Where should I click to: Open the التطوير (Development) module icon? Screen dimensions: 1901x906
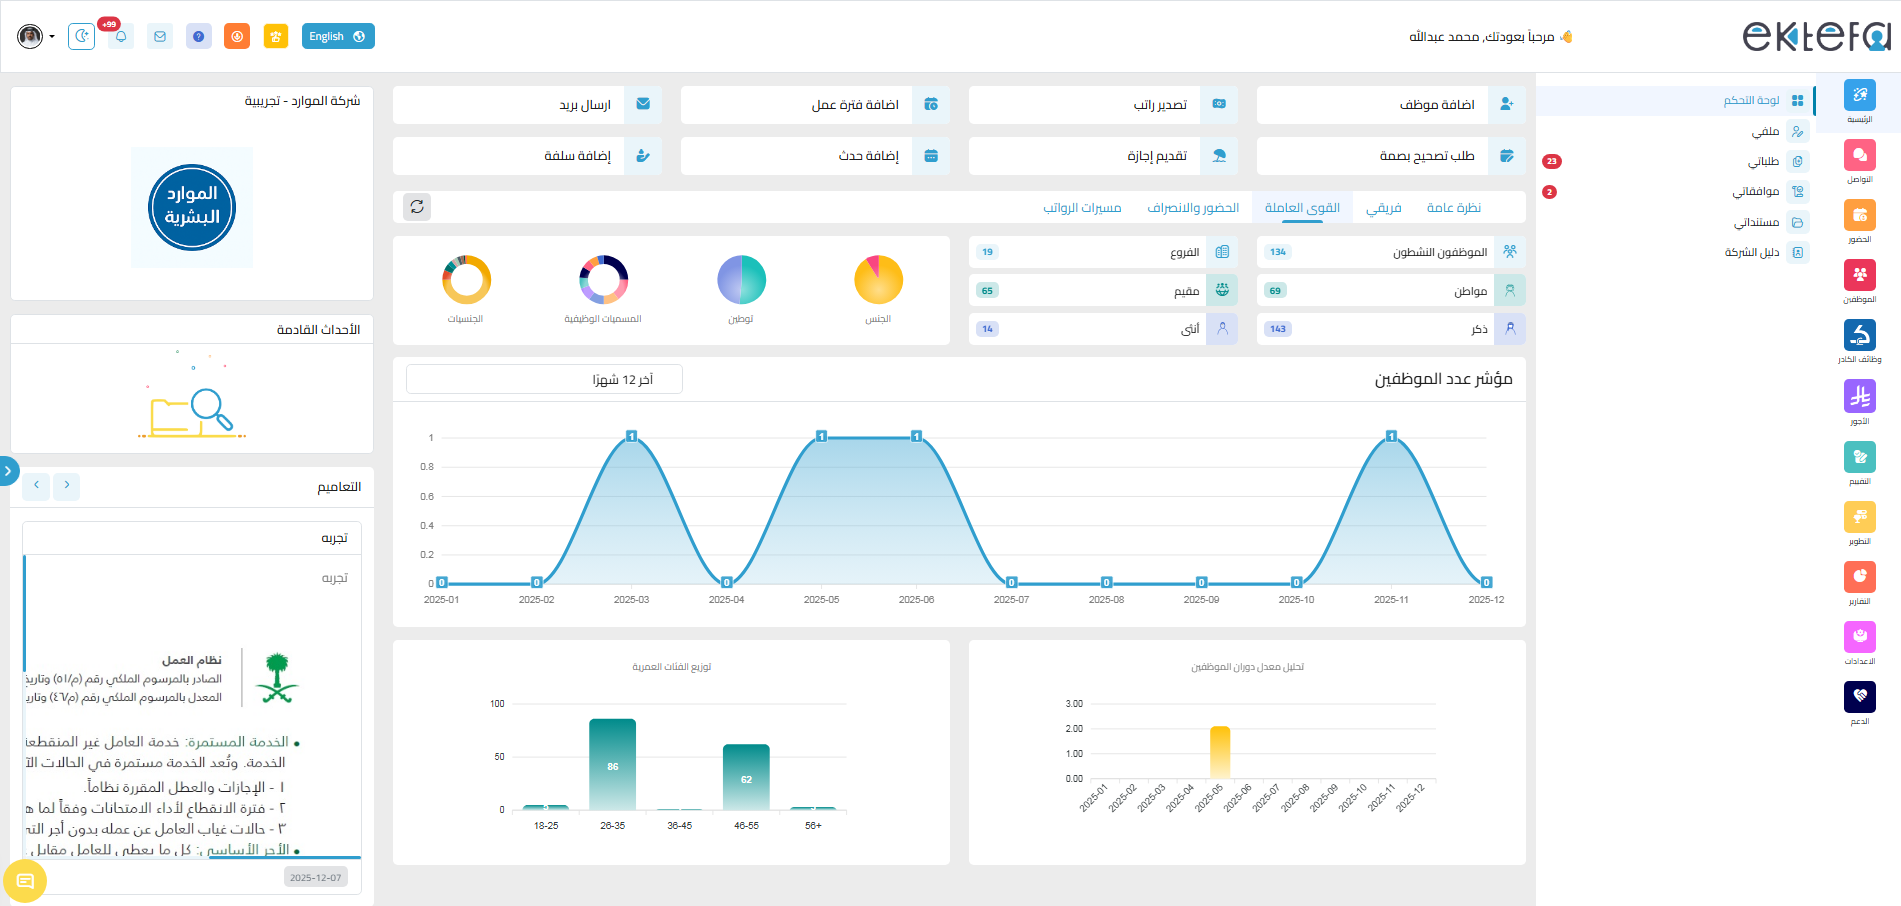pos(1859,517)
